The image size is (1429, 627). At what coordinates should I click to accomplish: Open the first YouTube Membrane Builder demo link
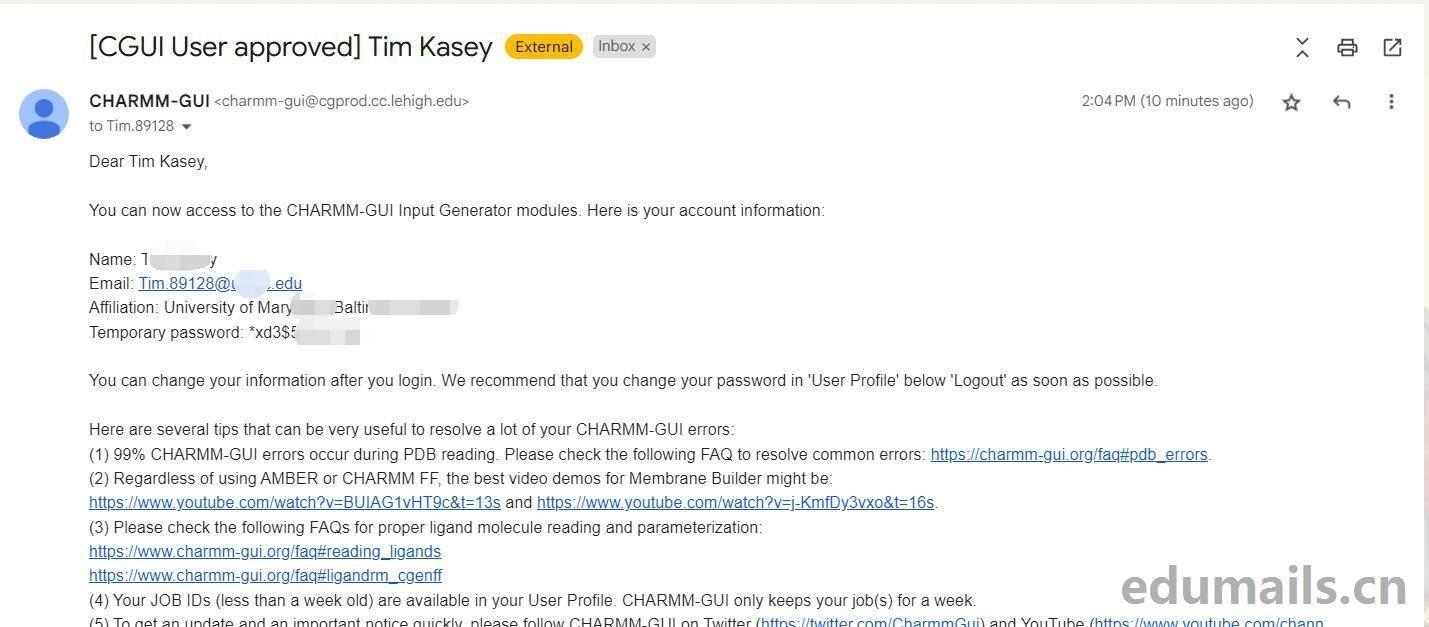point(294,503)
